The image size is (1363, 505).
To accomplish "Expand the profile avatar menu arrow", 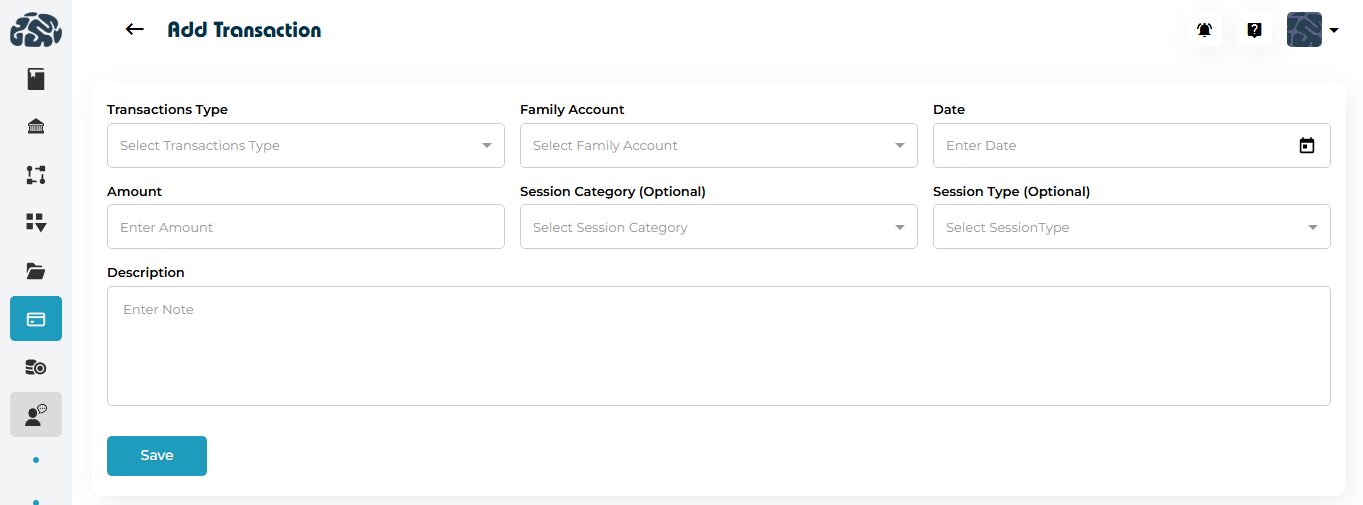I will pyautogui.click(x=1334, y=31).
